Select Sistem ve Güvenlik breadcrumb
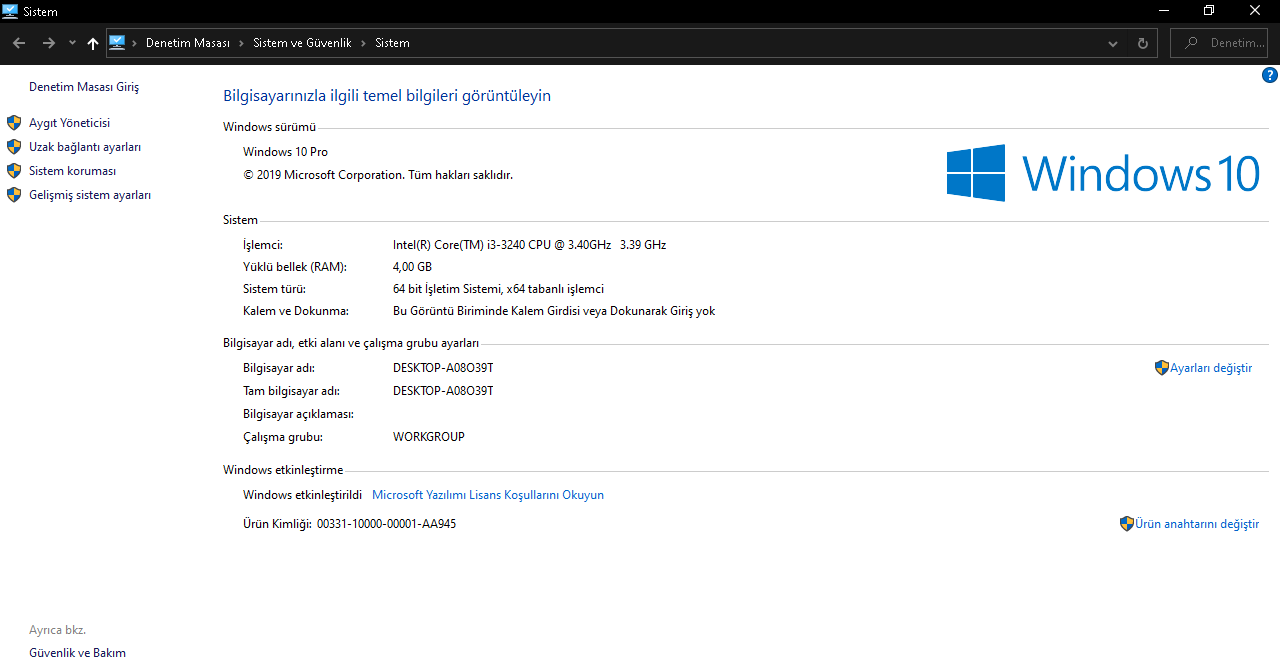1280x657 pixels. click(302, 43)
